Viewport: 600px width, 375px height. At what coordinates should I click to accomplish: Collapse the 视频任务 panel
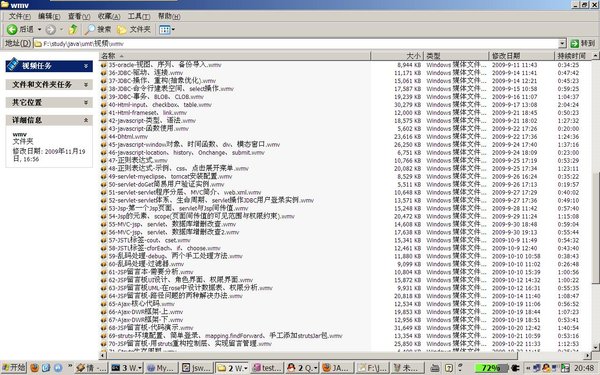click(x=86, y=66)
